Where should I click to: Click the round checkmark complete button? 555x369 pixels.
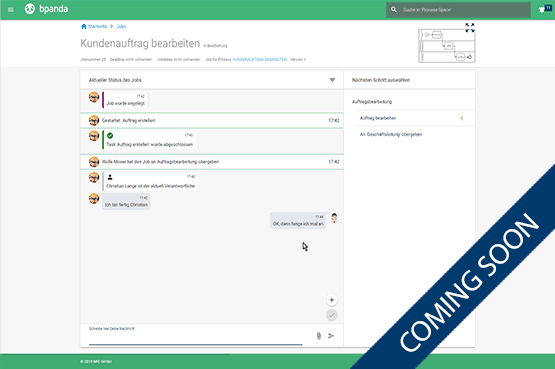click(x=332, y=315)
